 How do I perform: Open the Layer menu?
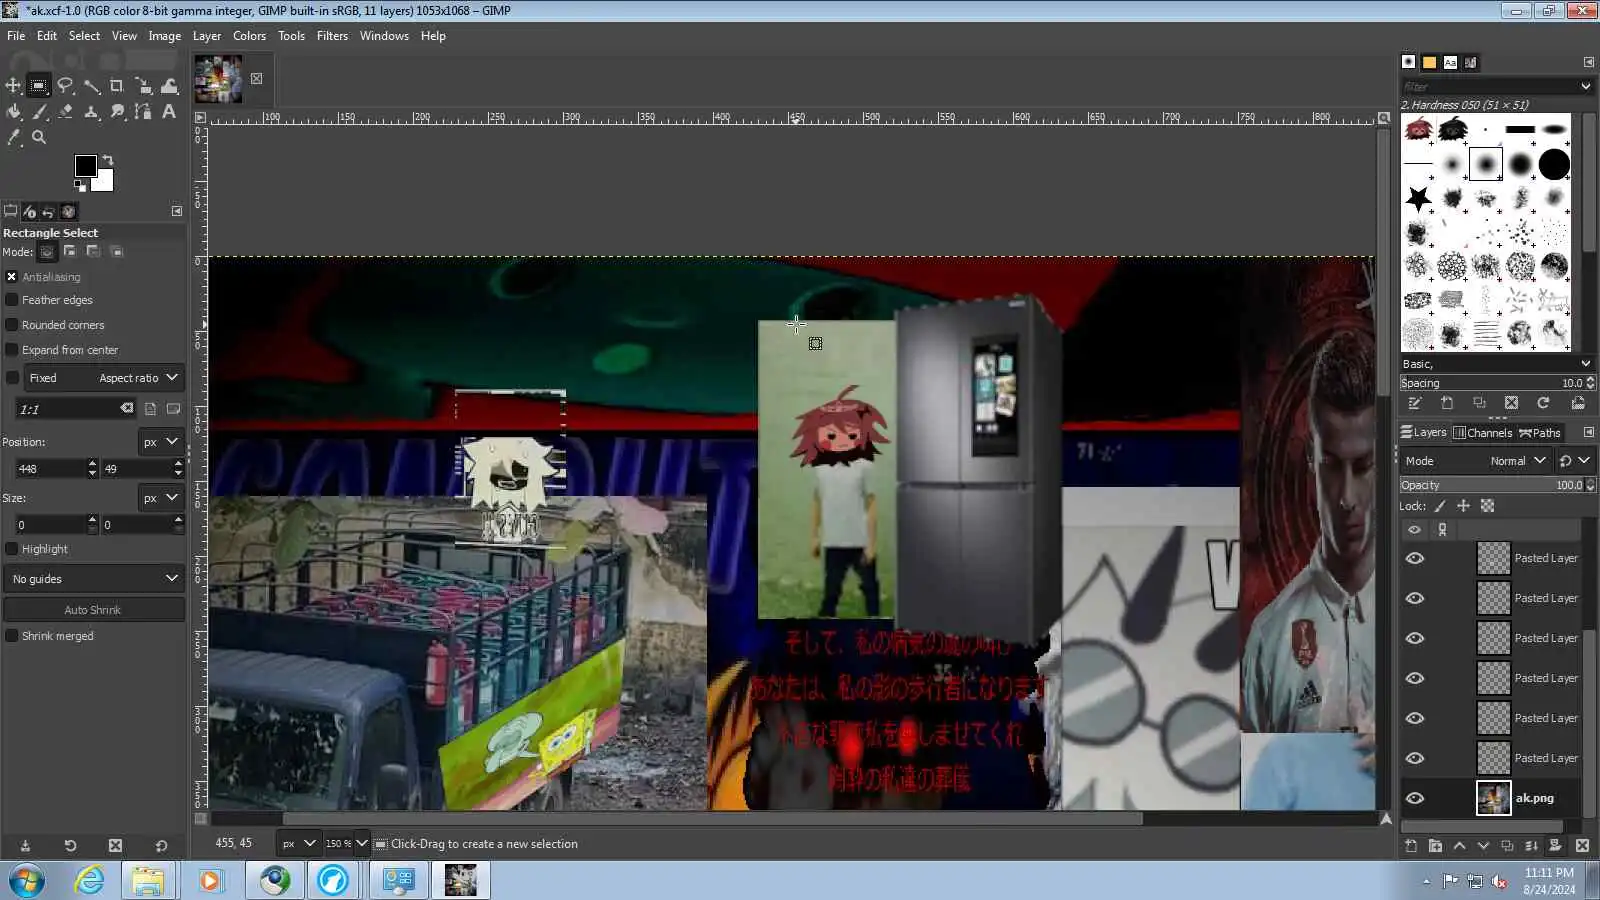tap(207, 36)
